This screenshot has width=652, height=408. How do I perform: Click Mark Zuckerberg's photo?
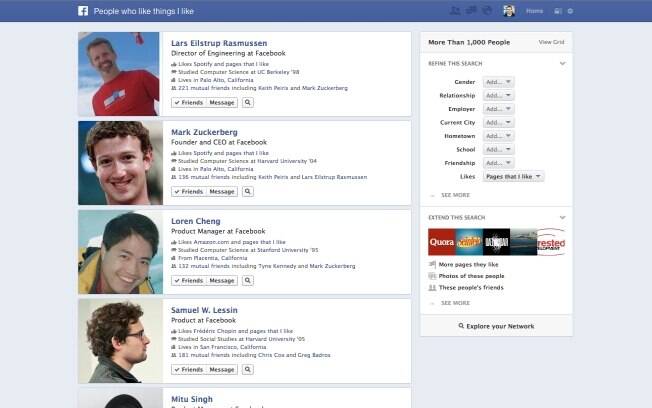[121, 163]
